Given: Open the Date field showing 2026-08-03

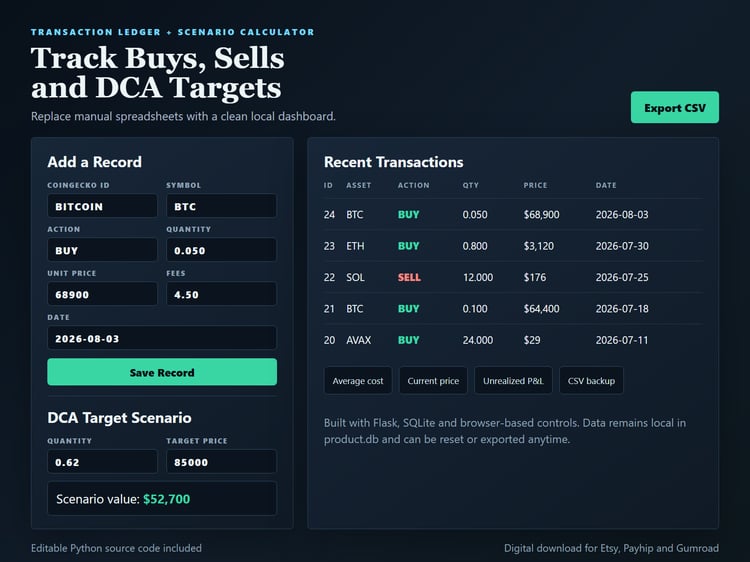Looking at the screenshot, I should point(162,338).
